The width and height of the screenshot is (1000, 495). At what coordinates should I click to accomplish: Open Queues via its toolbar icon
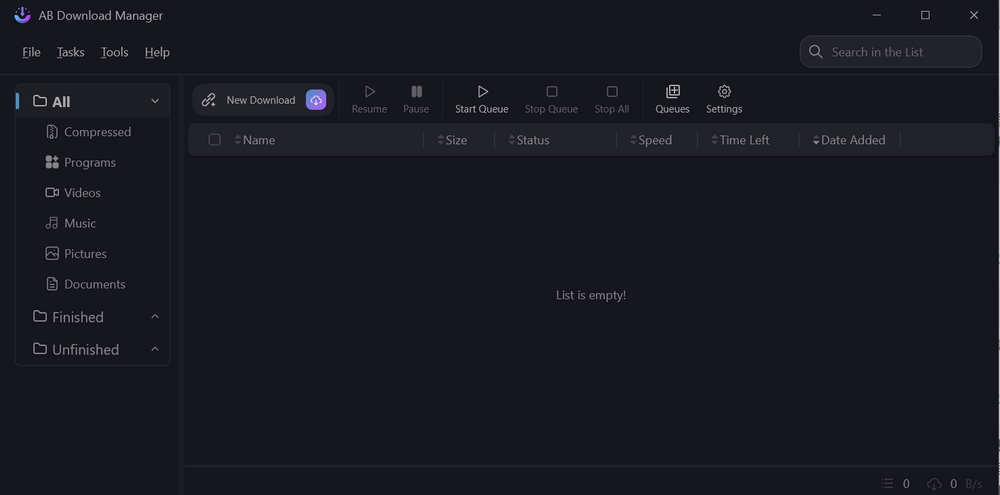pyautogui.click(x=673, y=92)
